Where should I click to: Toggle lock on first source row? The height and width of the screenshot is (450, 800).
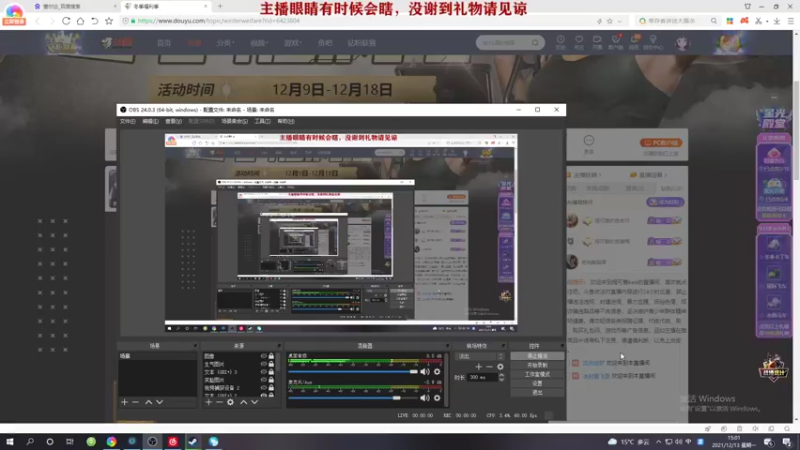271,356
